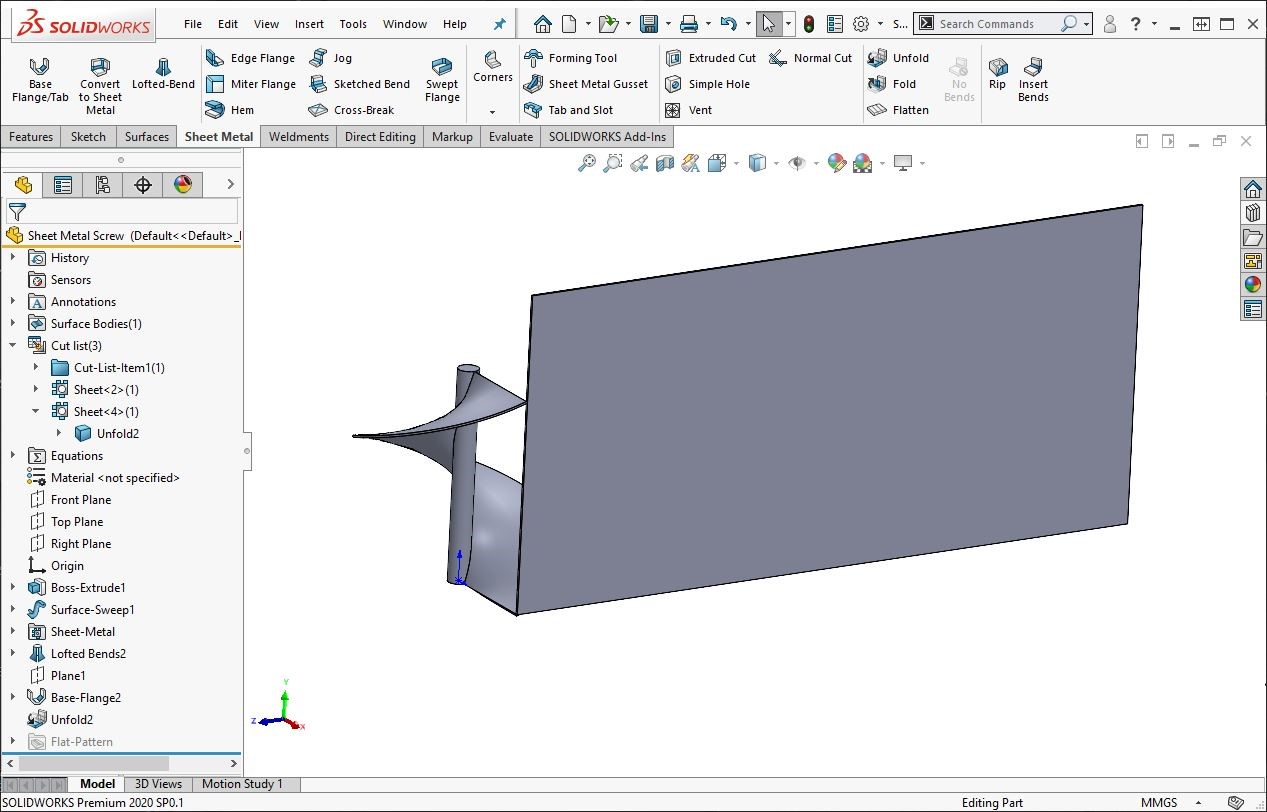This screenshot has height=812, width=1267.
Task: Open the Motion Study 1 tab
Action: (x=242, y=784)
